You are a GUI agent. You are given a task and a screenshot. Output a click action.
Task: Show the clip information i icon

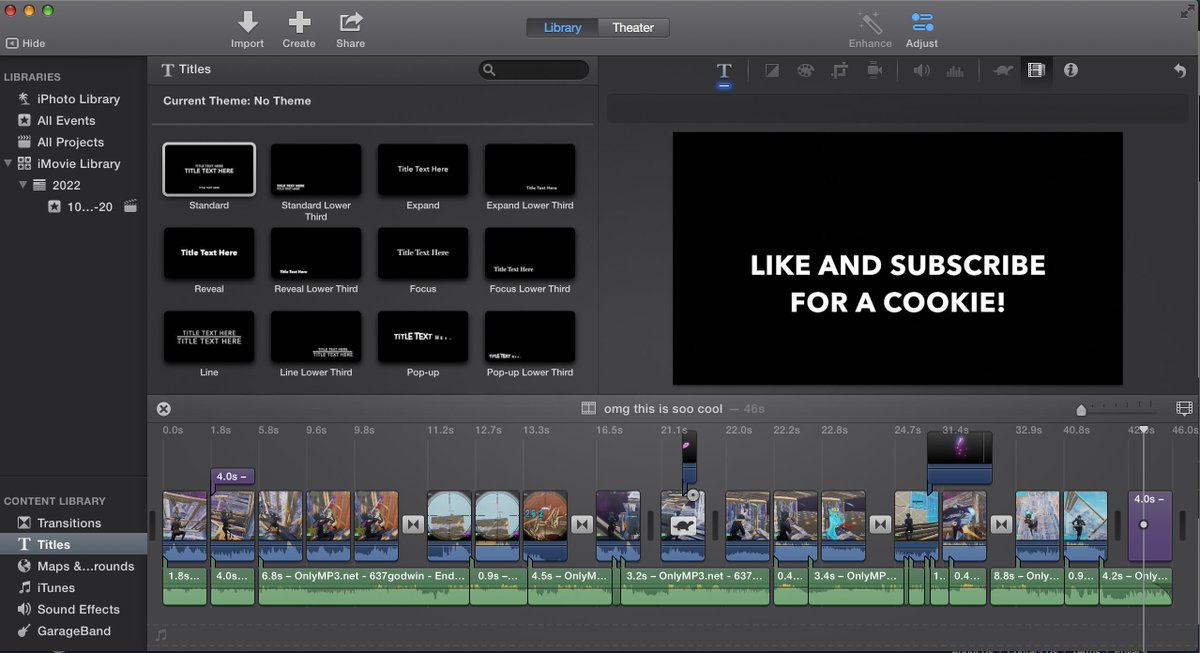click(x=1071, y=71)
